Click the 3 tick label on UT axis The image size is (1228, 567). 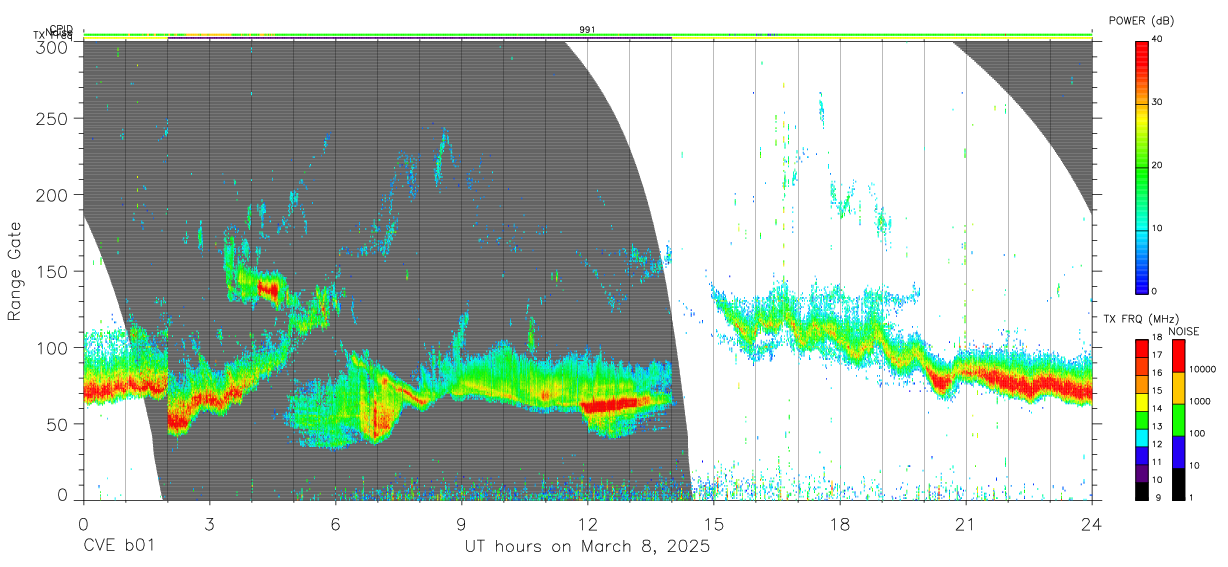coord(209,523)
